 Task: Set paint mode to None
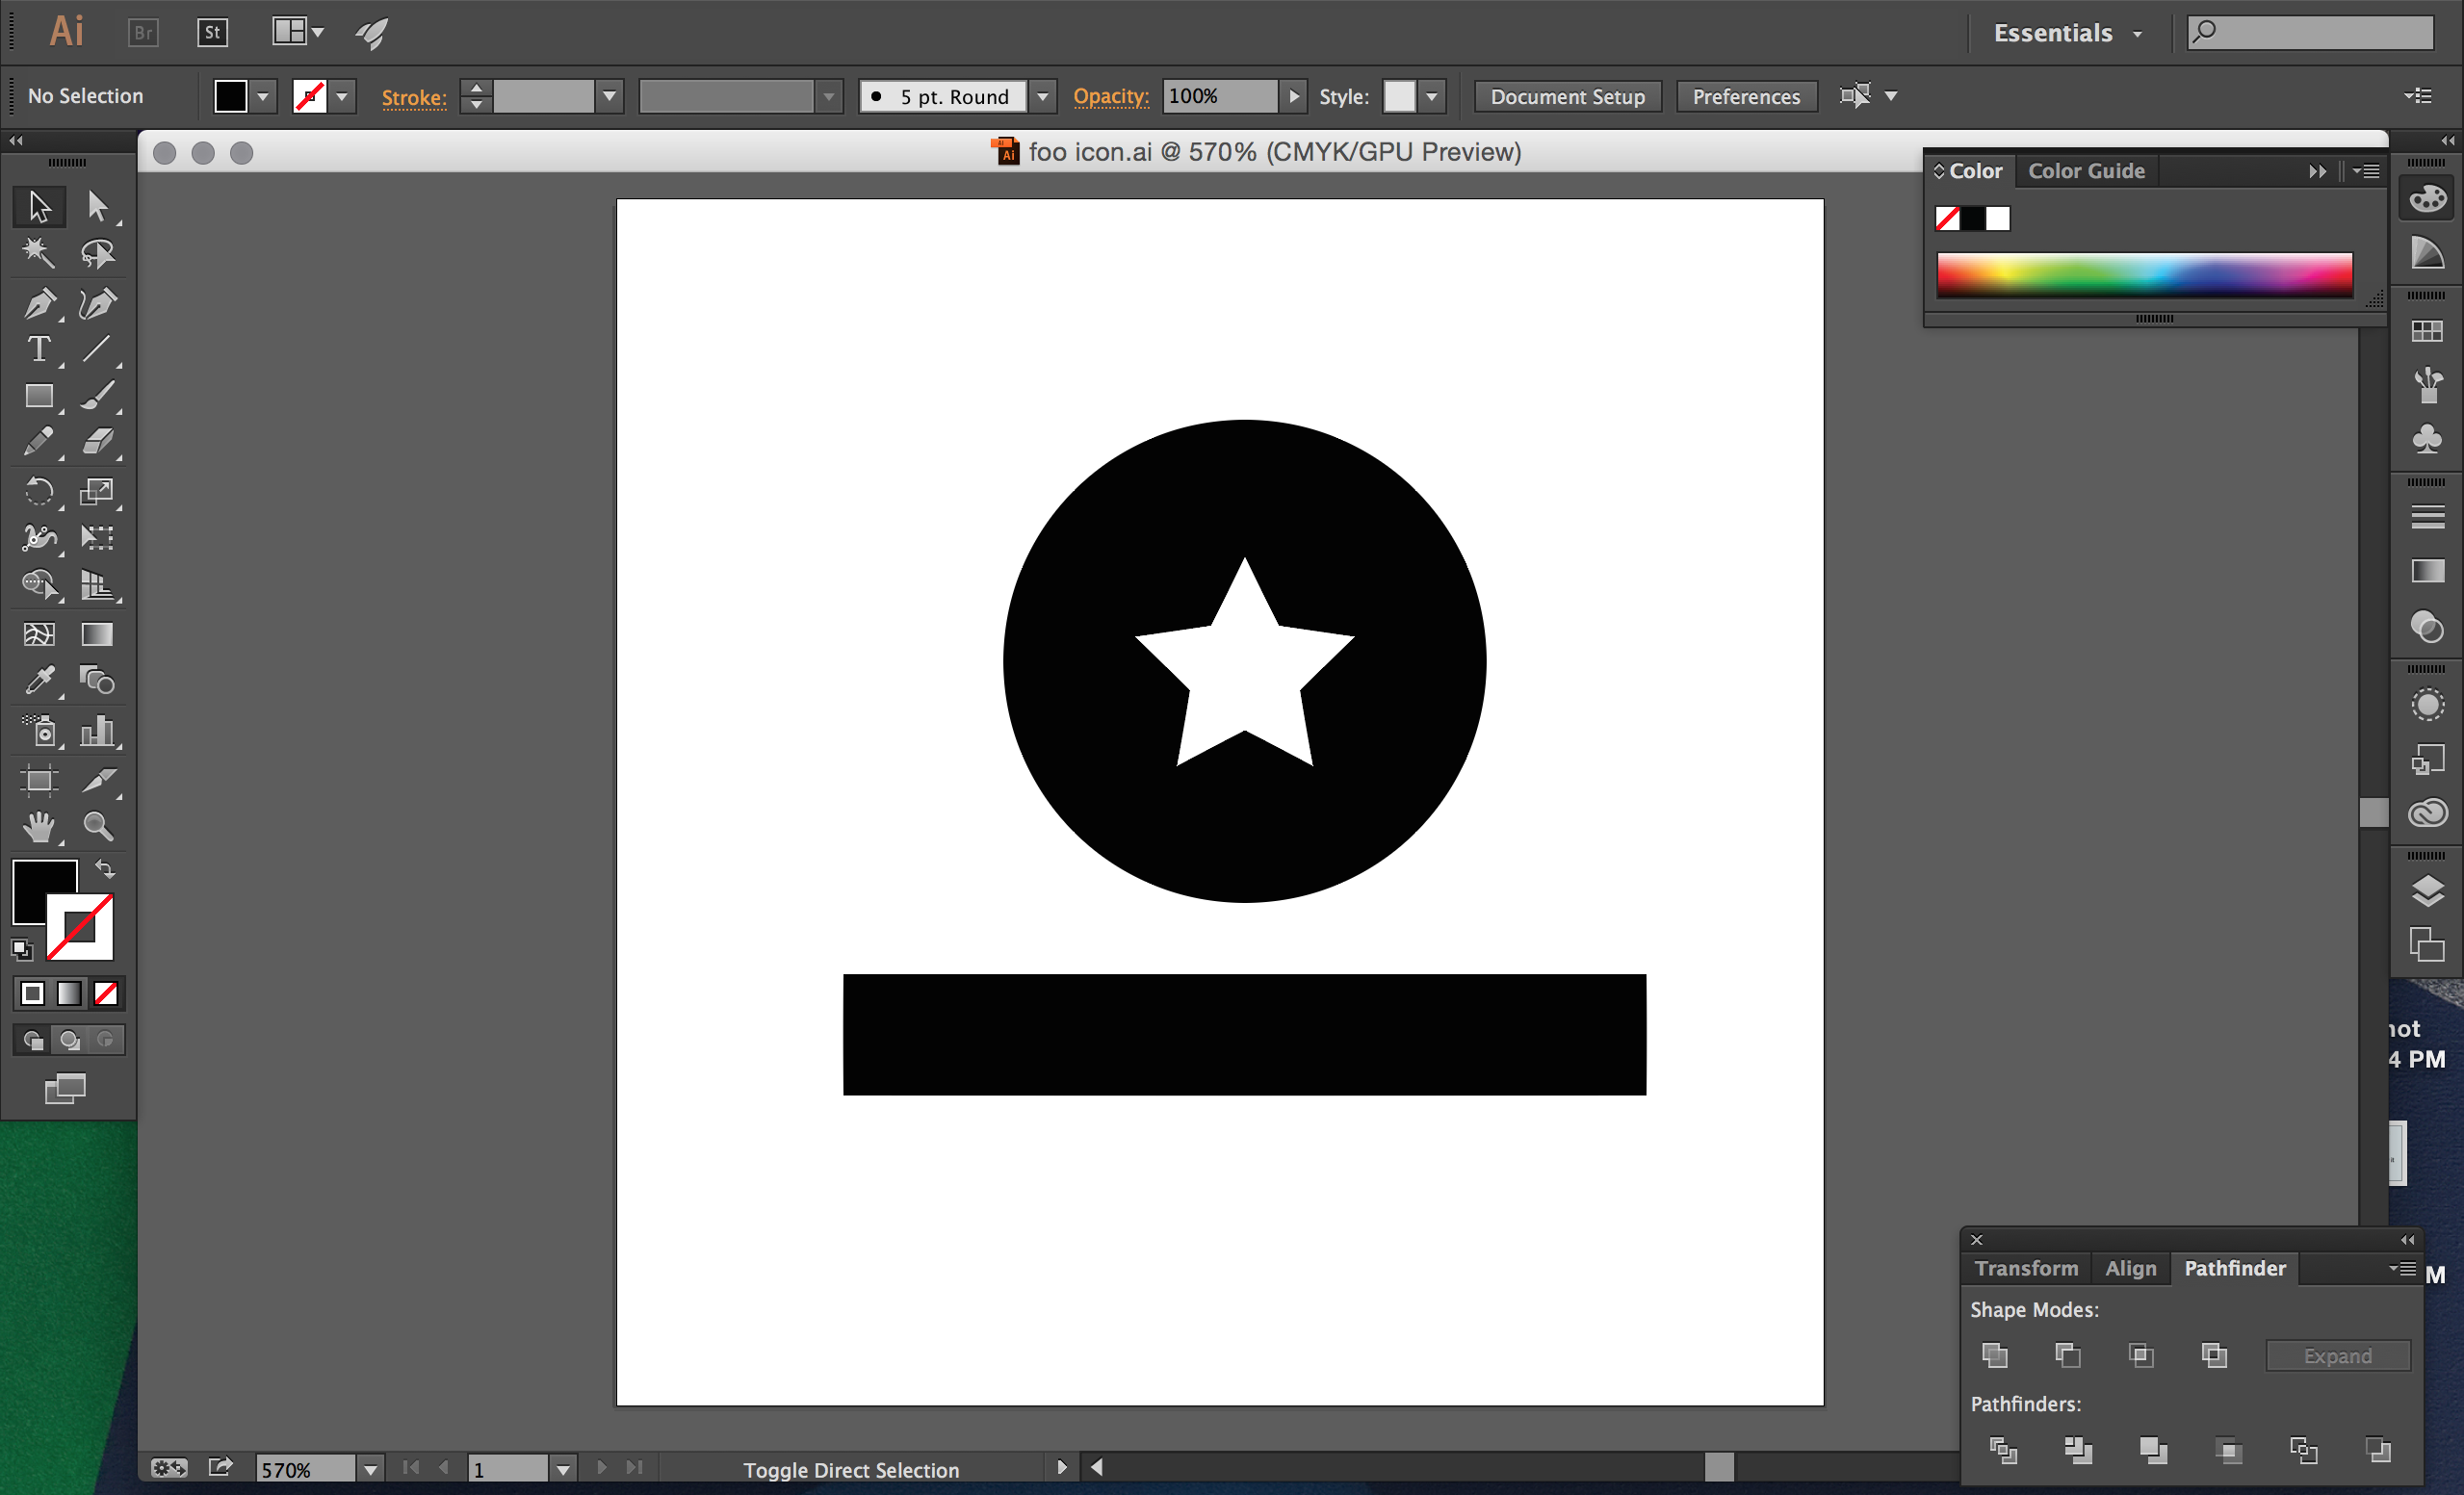[x=105, y=993]
